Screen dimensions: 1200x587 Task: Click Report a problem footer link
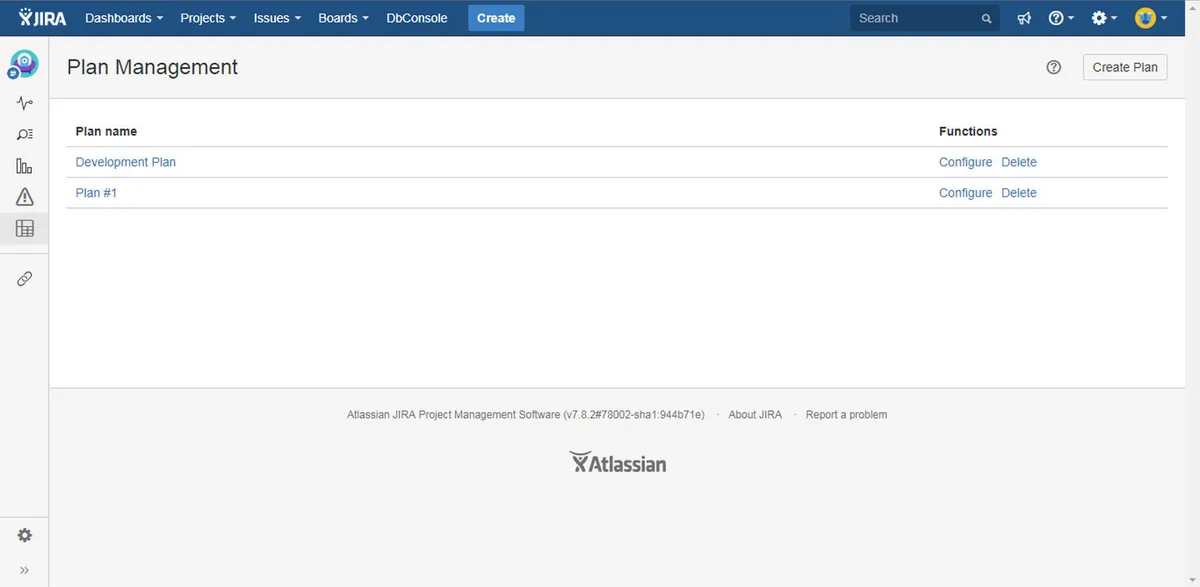846,414
